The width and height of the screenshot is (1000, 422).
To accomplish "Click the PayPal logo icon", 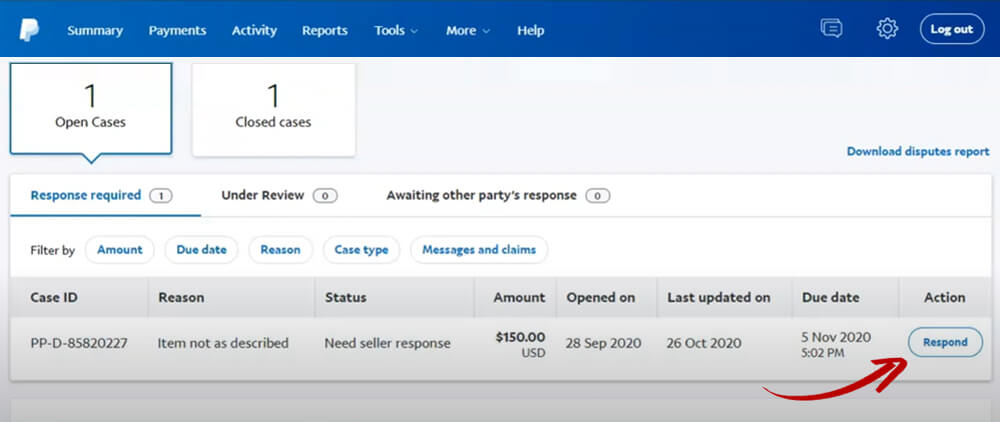I will [29, 30].
